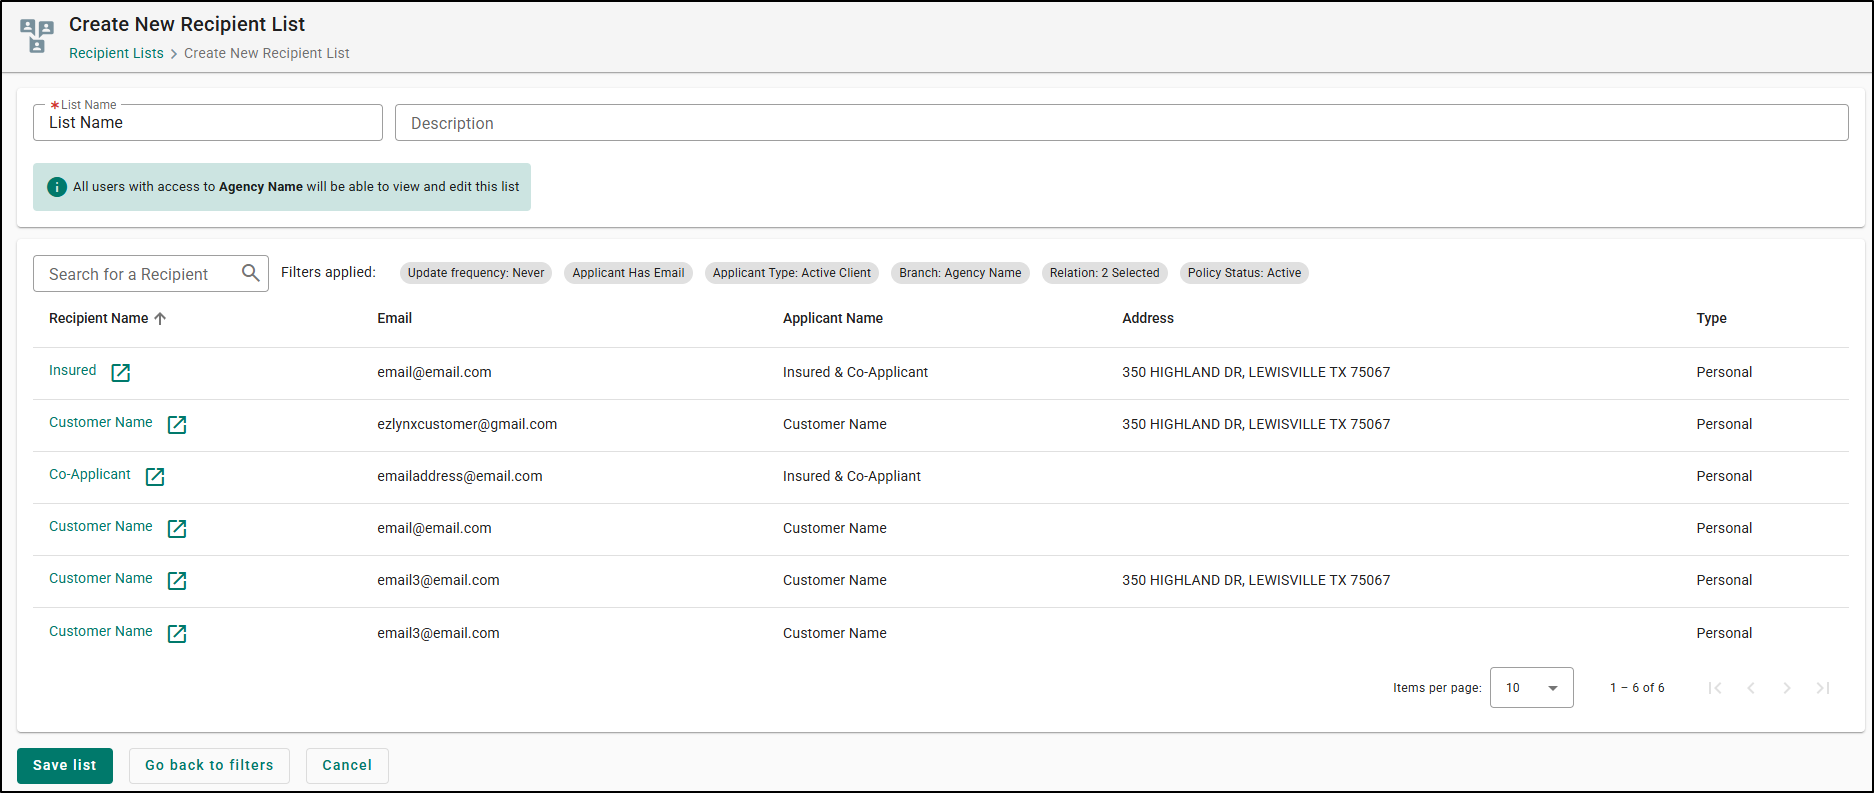The width and height of the screenshot is (1874, 793).
Task: Click Cancel button
Action: coord(347,765)
